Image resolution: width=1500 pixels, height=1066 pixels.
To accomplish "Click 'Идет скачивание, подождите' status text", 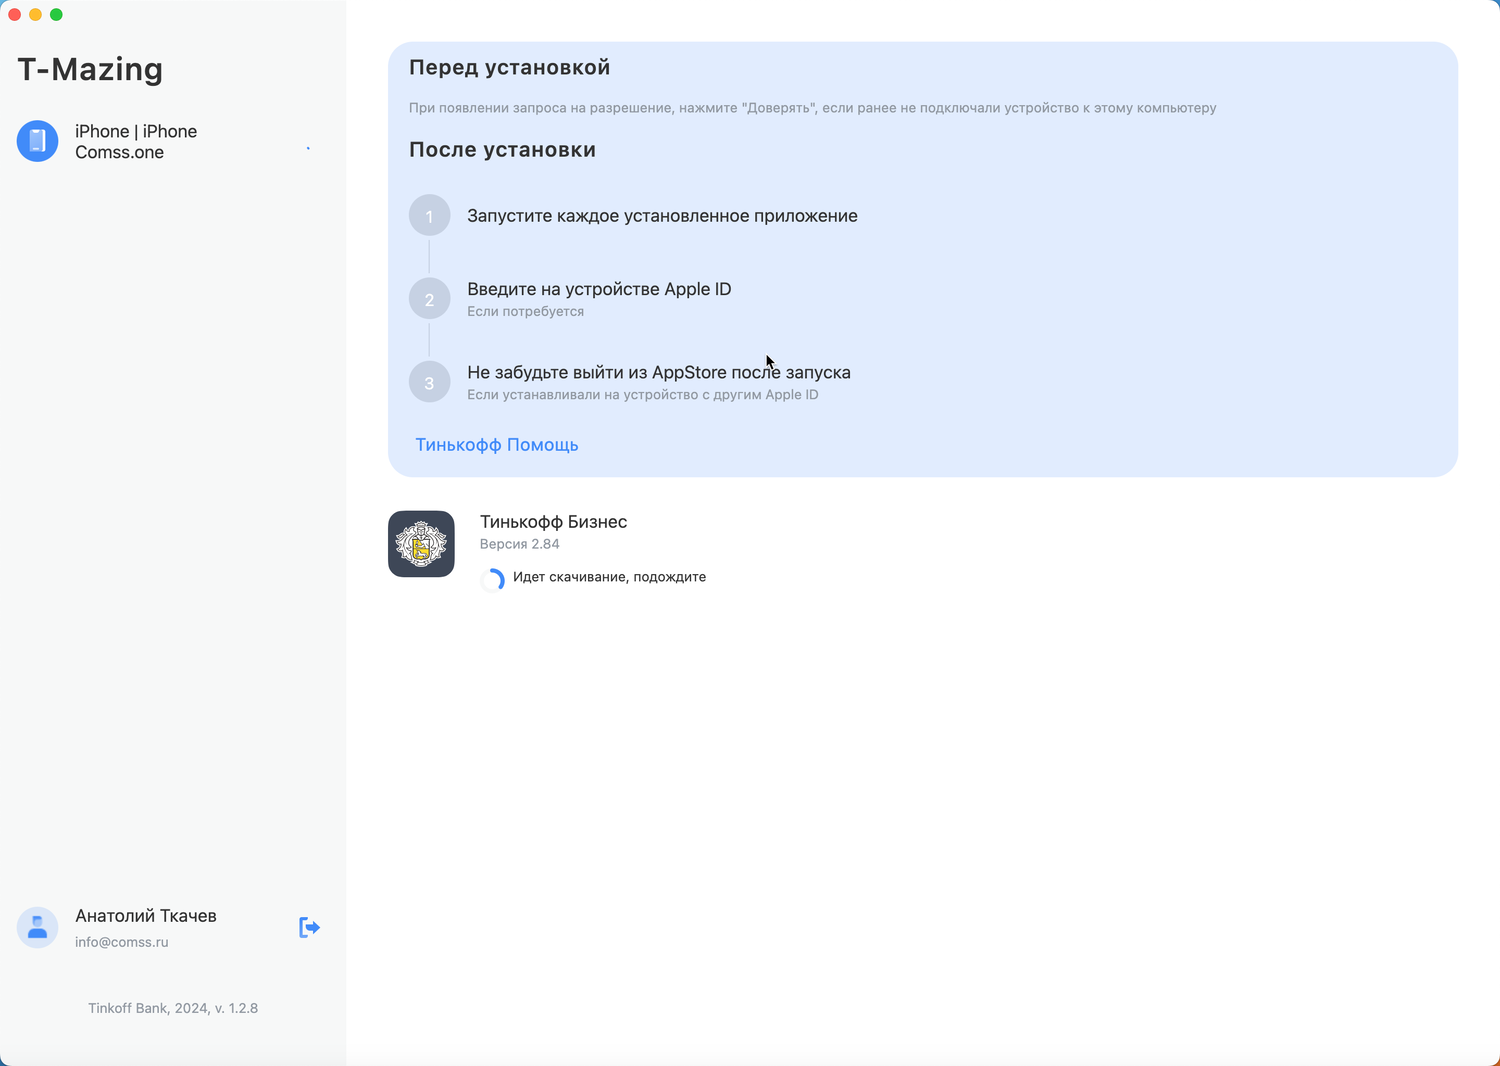I will coord(609,577).
